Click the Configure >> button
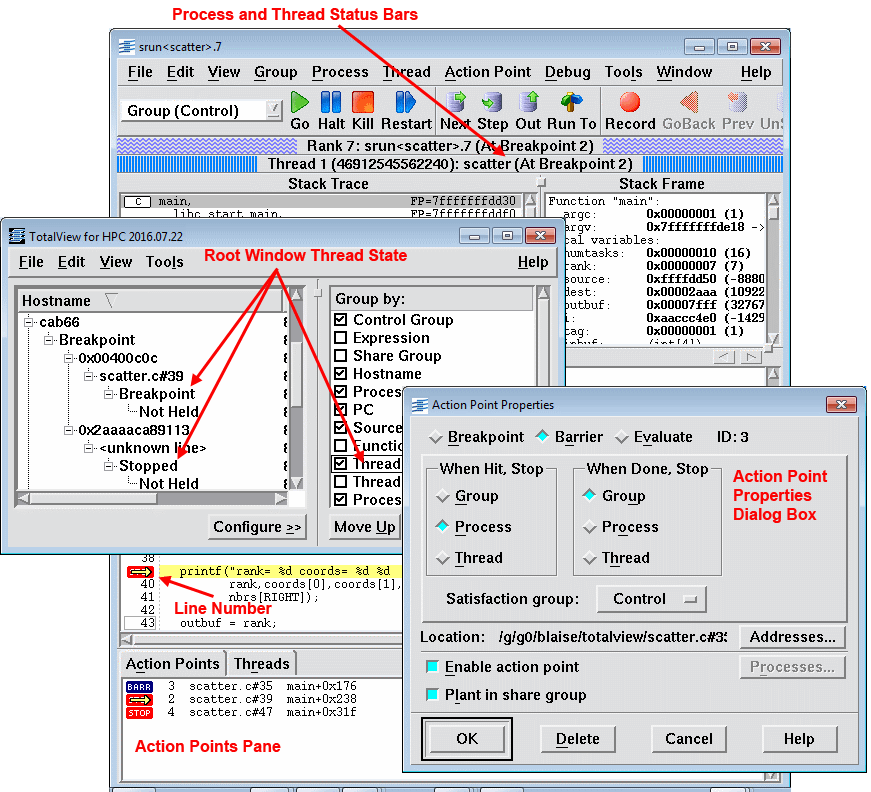Image resolution: width=871 pixels, height=792 pixels. click(x=257, y=527)
